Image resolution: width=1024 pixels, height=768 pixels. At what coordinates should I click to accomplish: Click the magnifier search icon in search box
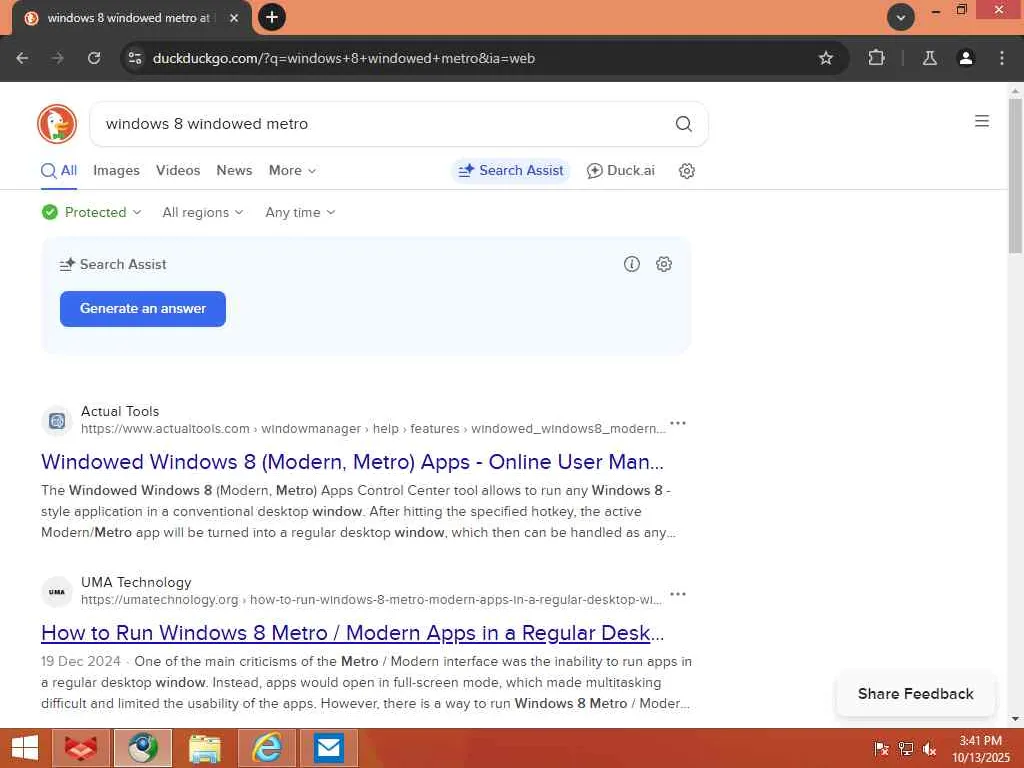pos(684,123)
